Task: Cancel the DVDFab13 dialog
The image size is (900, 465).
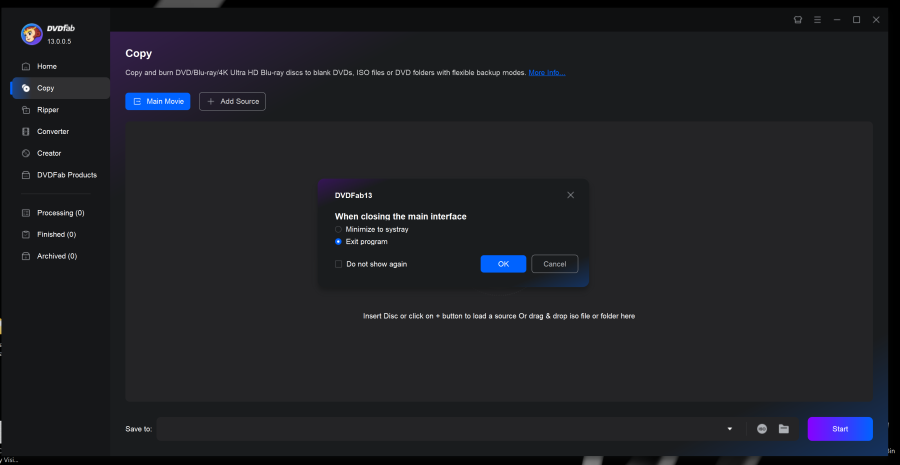Action: (554, 264)
